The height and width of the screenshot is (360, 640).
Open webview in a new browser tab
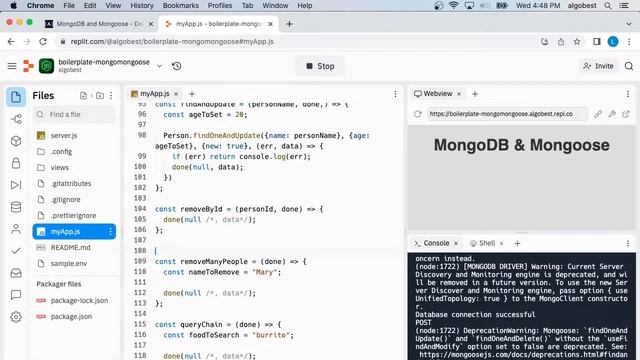point(626,114)
